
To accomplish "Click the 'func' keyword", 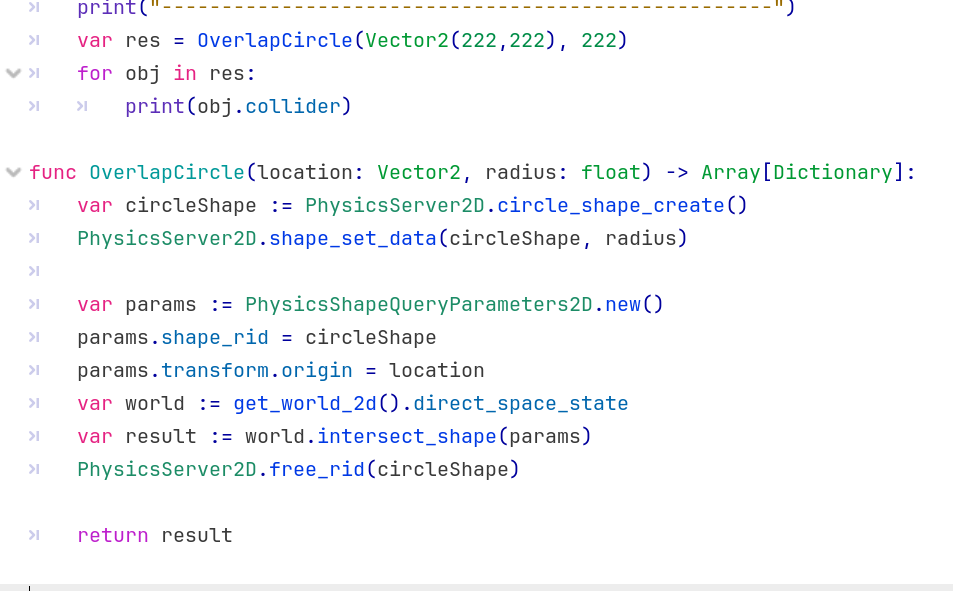I will pos(53,173).
